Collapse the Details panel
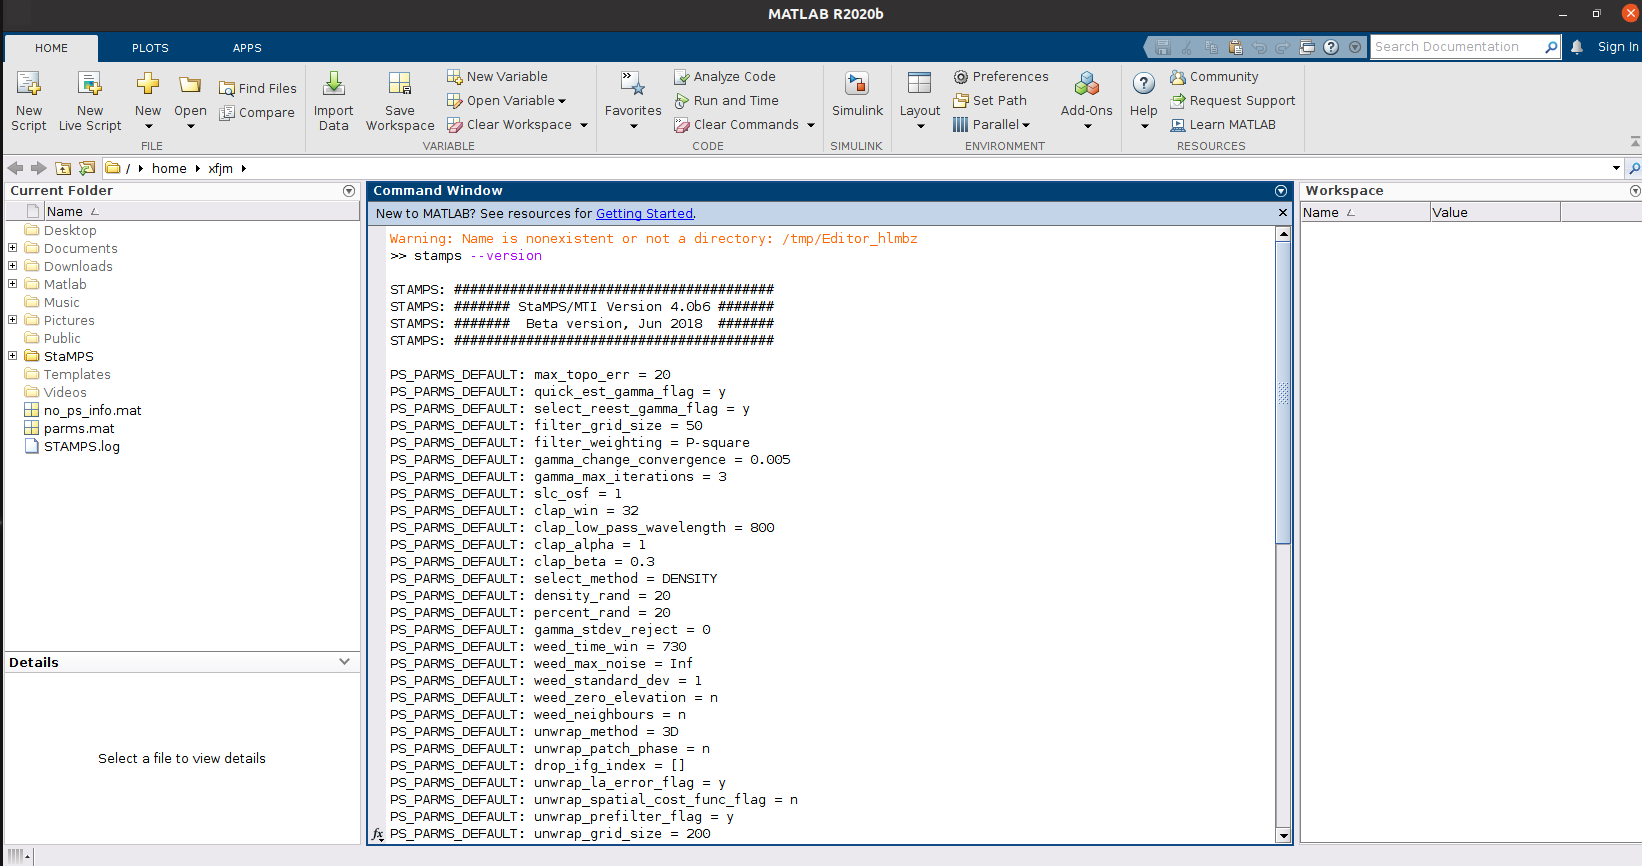1642x866 pixels. click(x=345, y=662)
